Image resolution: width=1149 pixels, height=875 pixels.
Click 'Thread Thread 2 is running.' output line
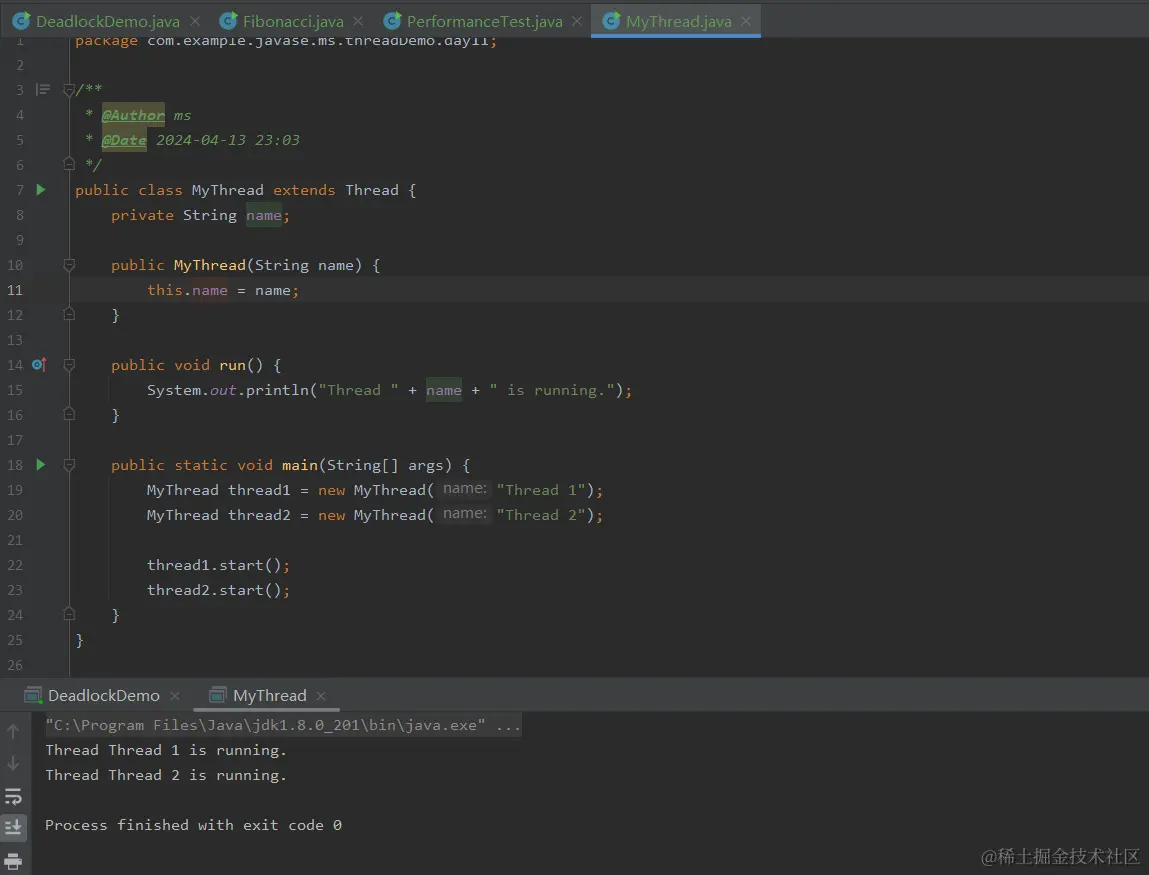(166, 775)
